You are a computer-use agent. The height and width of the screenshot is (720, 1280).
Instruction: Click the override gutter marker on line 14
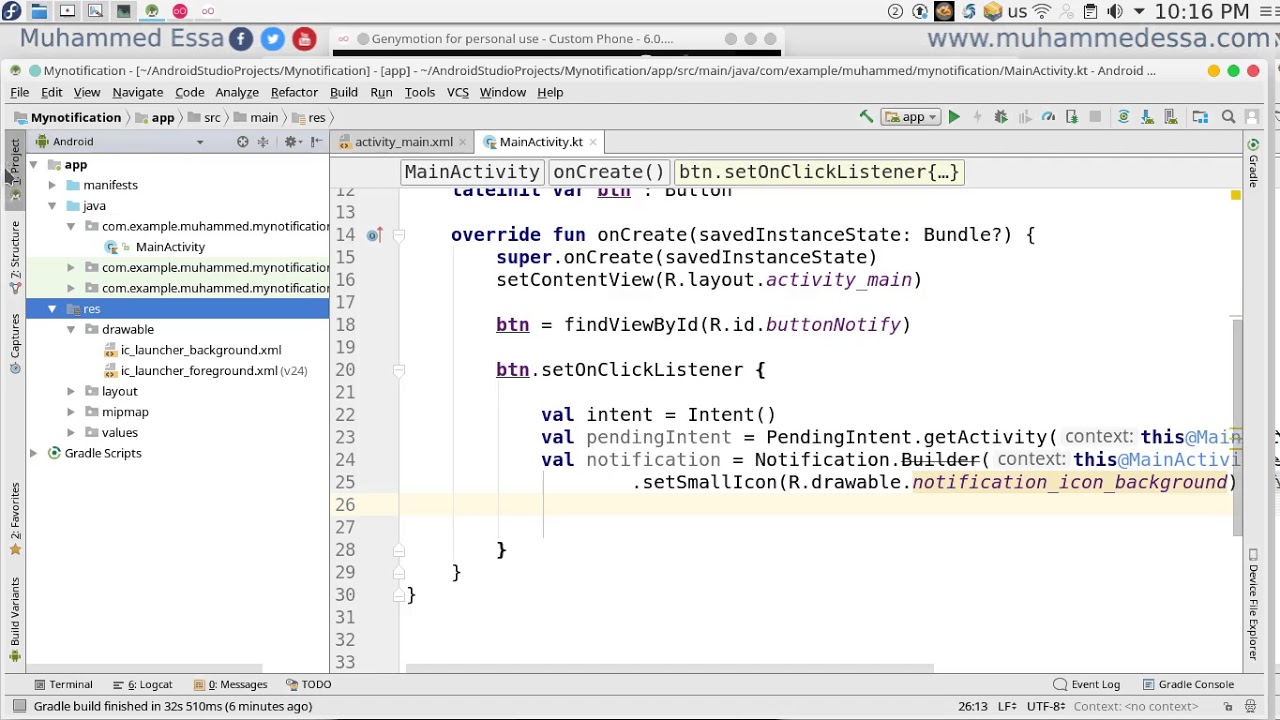[374, 235]
